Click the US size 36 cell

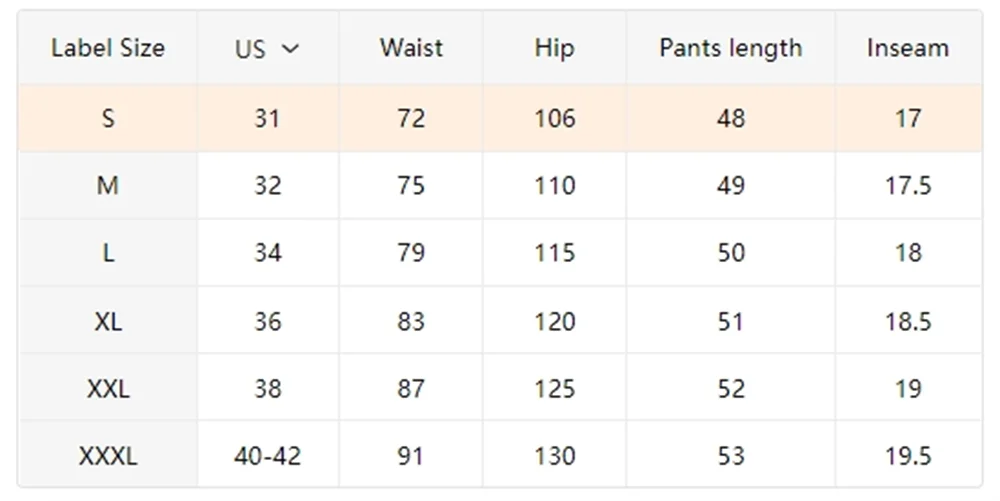pyautogui.click(x=268, y=321)
